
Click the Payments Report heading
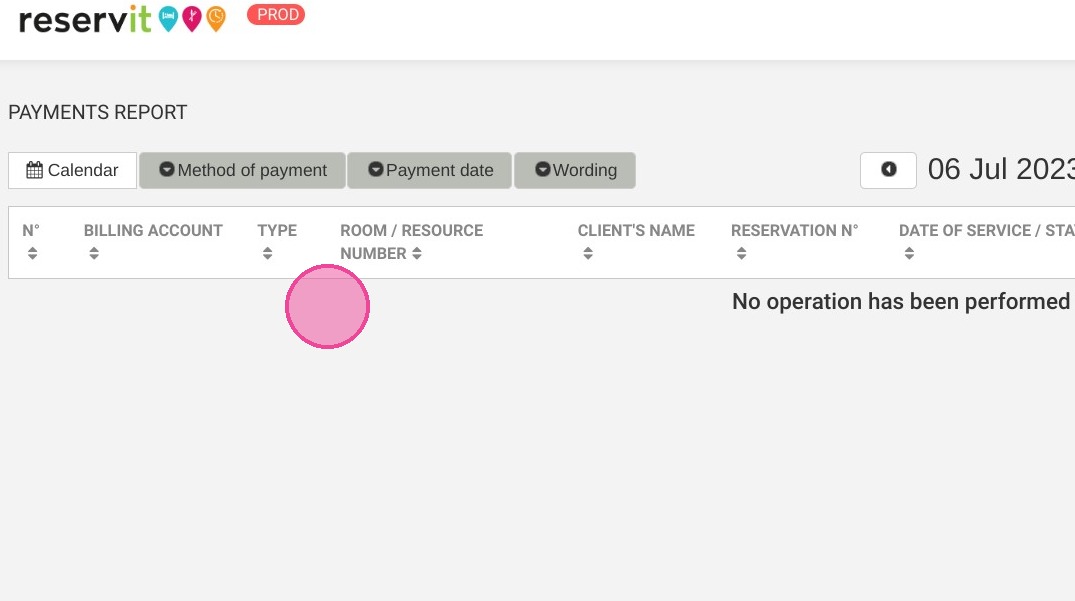(98, 112)
